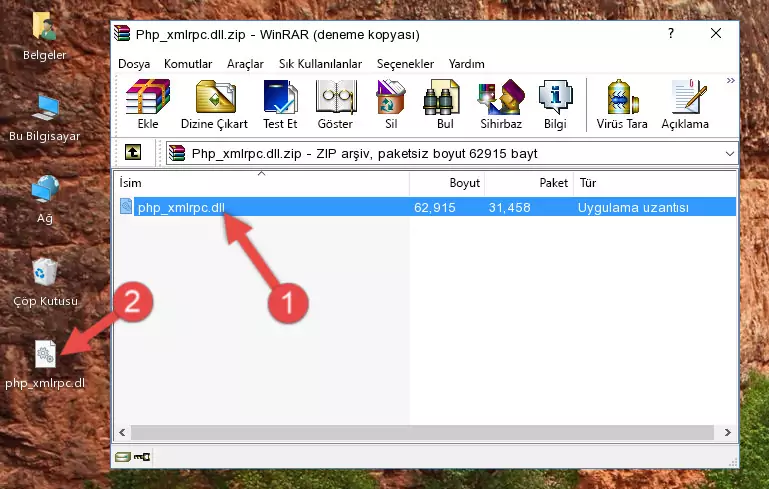The image size is (769, 489).
Task: Open the Dosya menu
Action: [134, 64]
